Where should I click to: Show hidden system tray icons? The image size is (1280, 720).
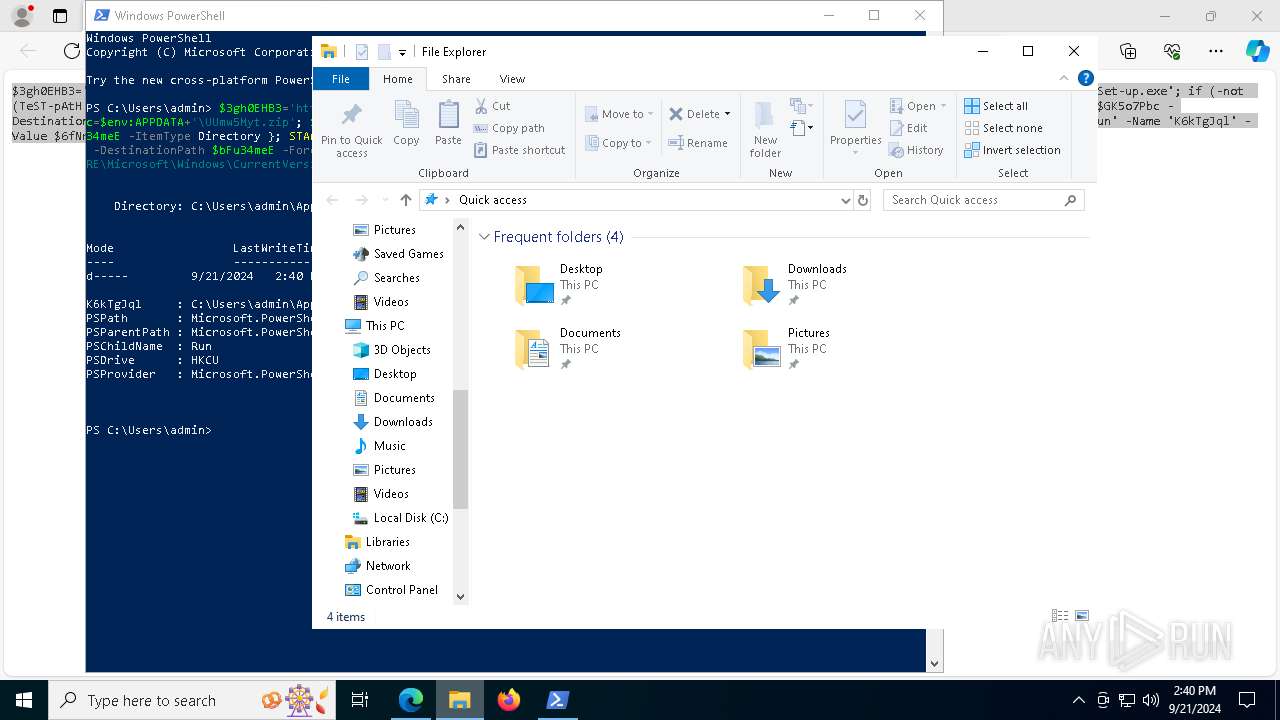(1078, 700)
